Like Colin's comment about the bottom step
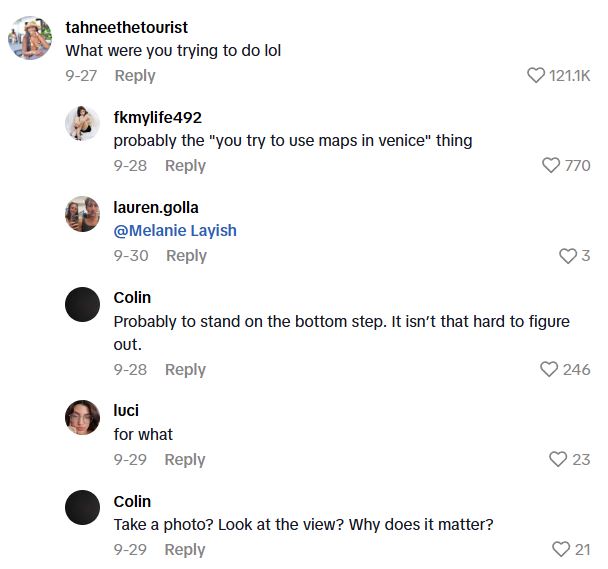The image size is (608, 569). pyautogui.click(x=549, y=369)
